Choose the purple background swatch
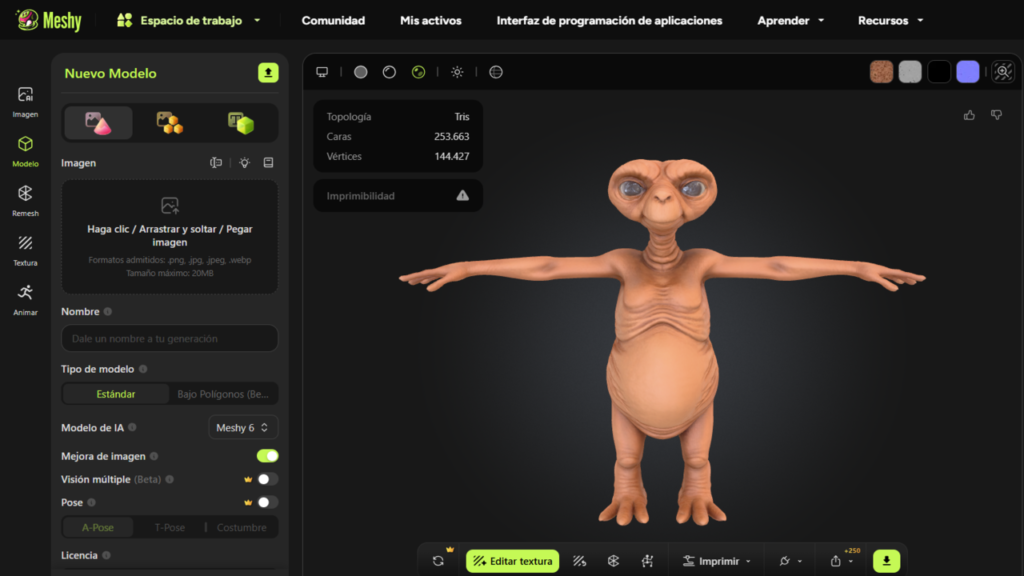The height and width of the screenshot is (576, 1024). [x=968, y=72]
